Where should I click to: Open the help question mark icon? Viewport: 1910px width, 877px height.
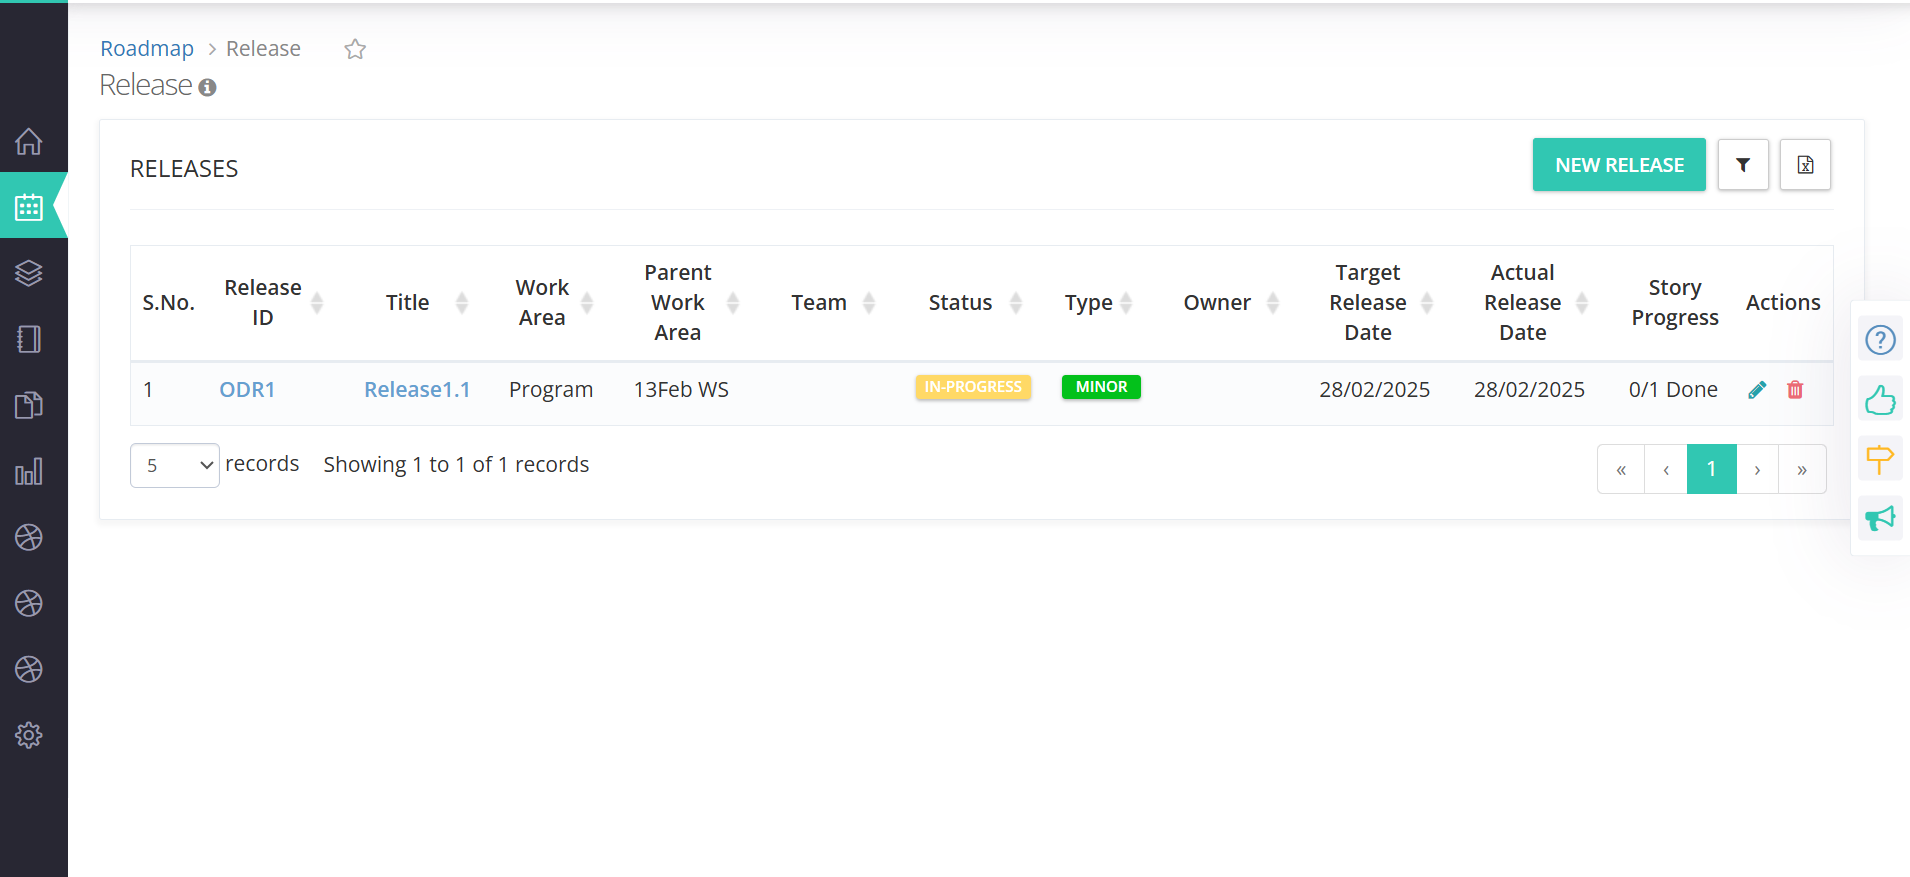pos(1880,340)
